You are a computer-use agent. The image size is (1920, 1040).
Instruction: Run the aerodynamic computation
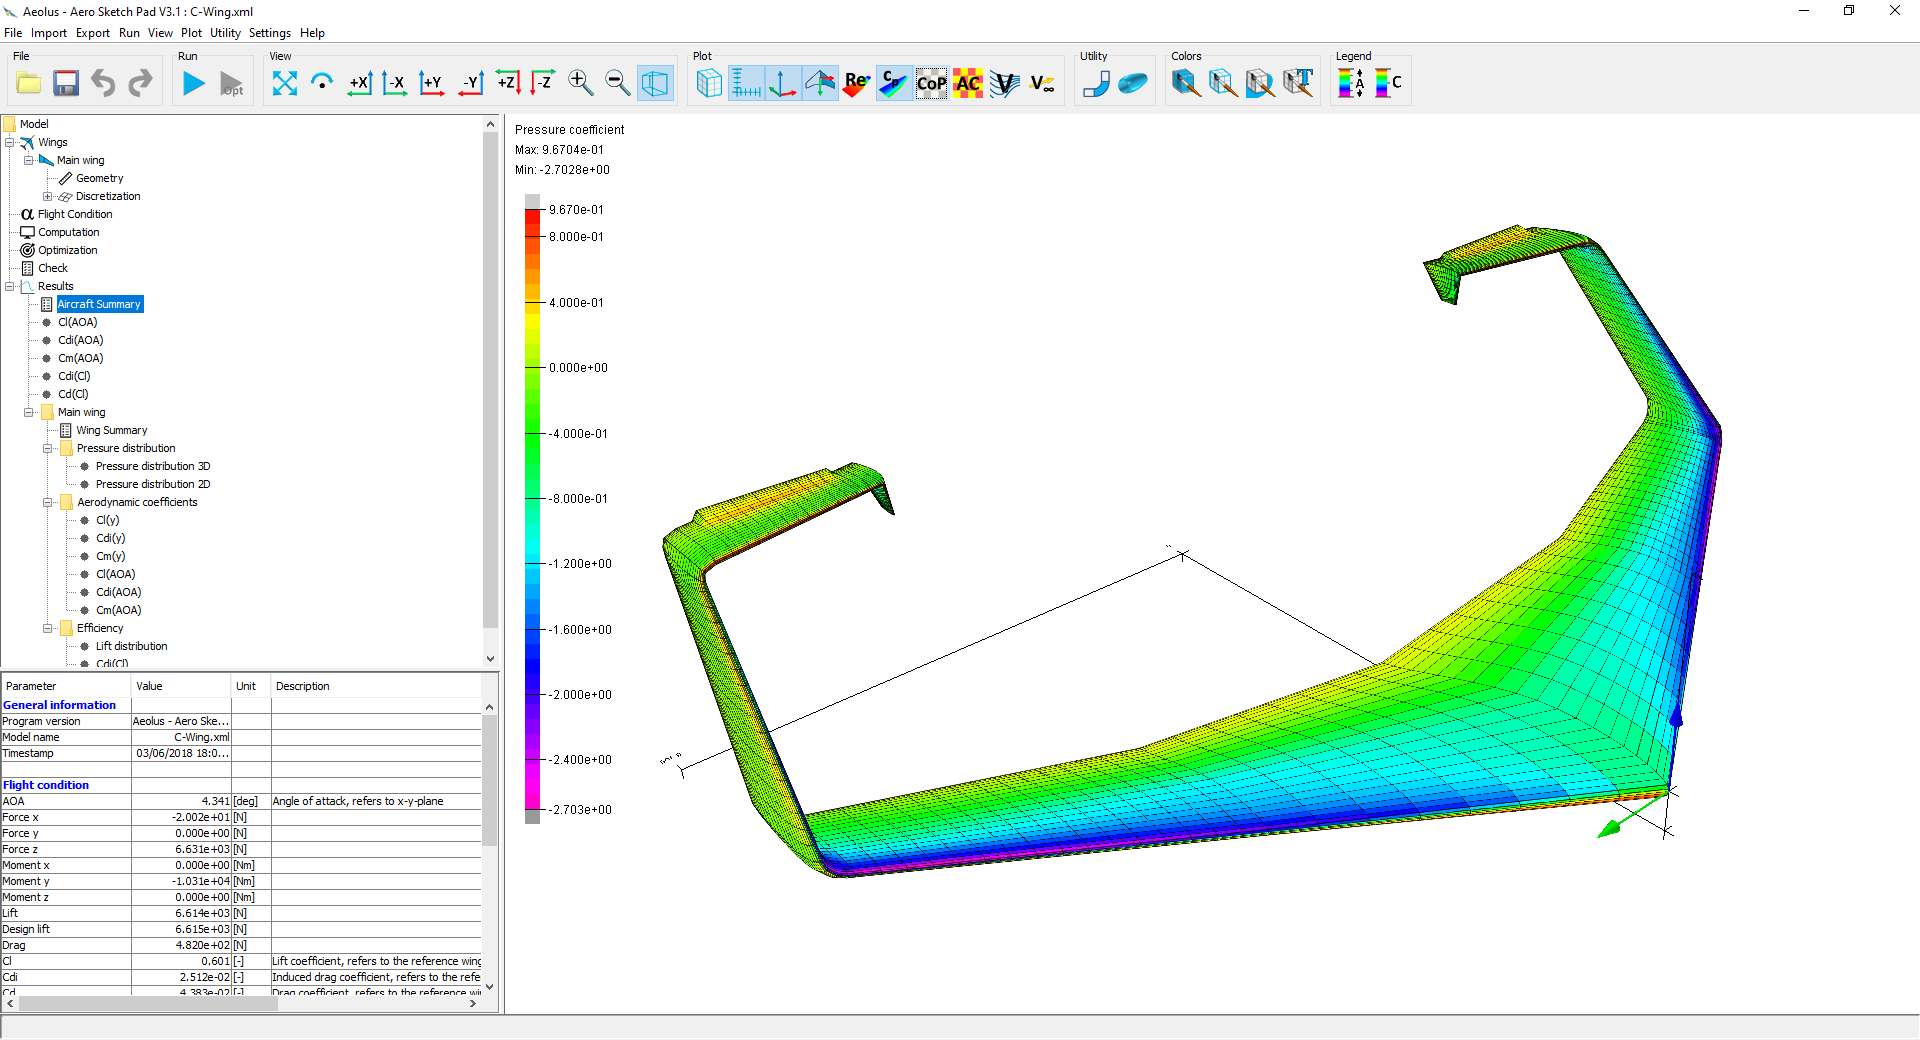click(193, 83)
